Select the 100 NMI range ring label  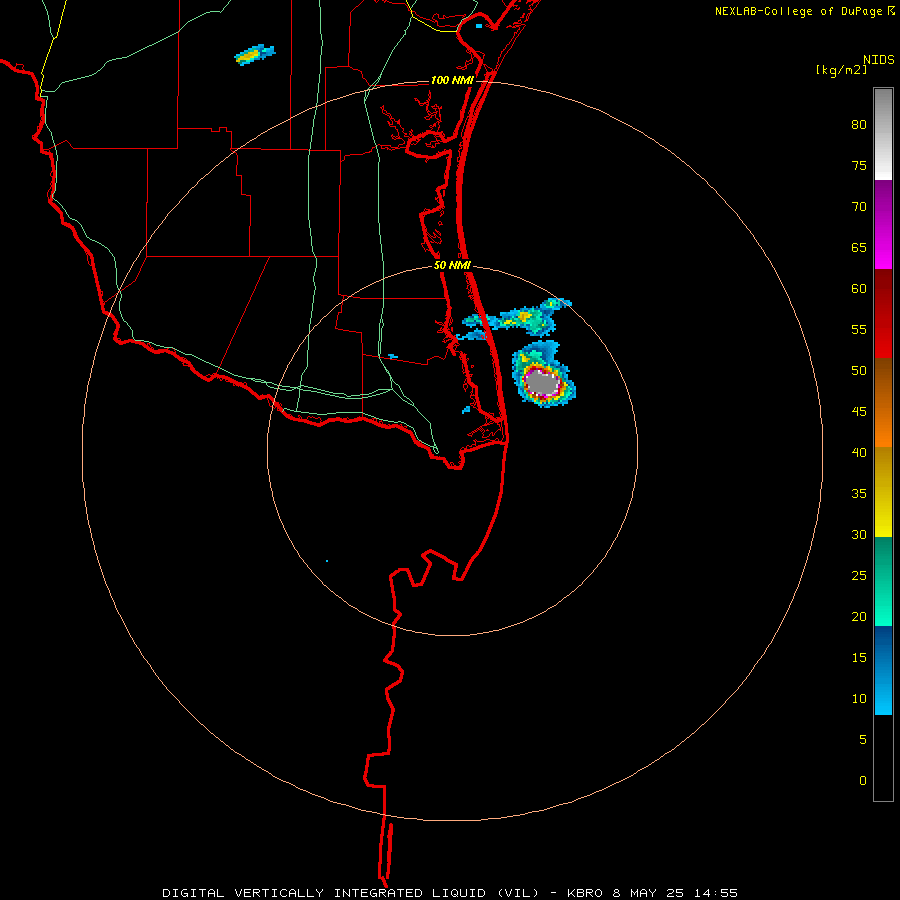(452, 80)
